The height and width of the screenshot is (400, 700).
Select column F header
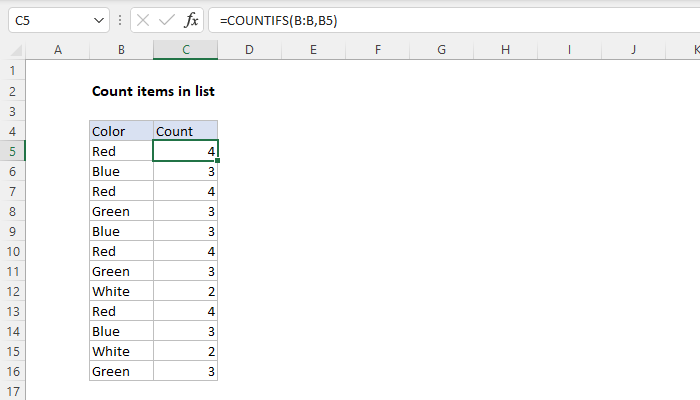click(x=378, y=50)
